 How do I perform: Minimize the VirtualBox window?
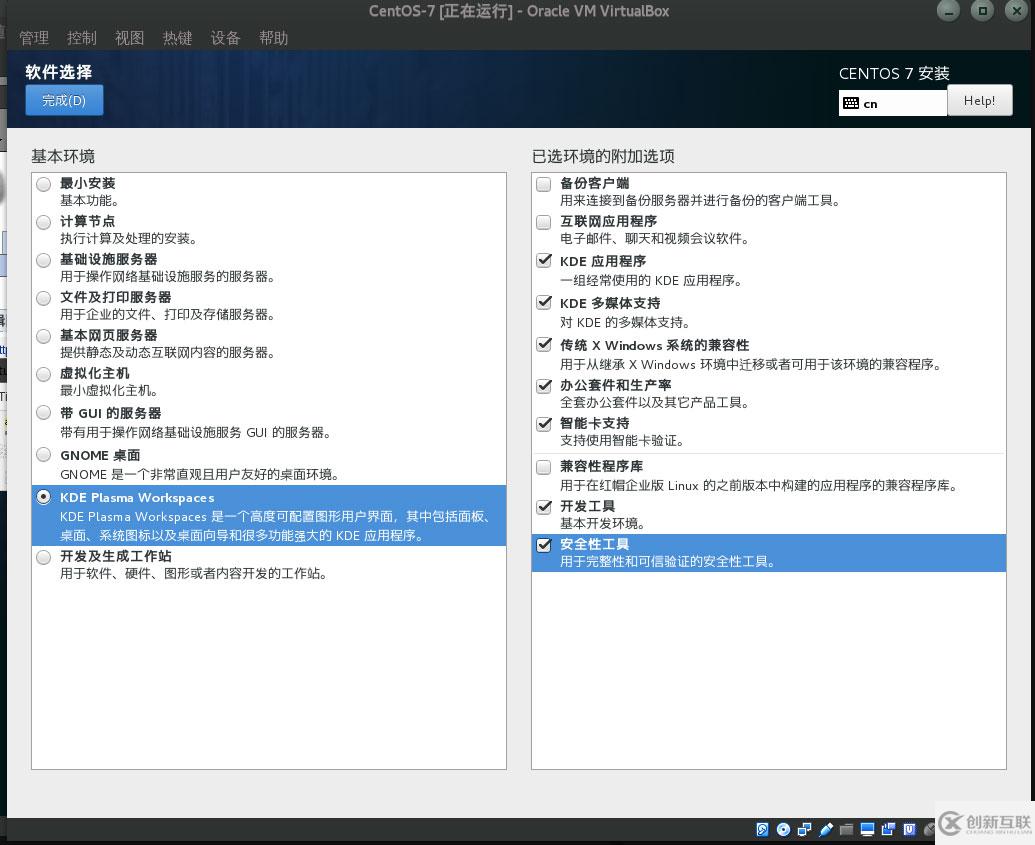tap(949, 11)
